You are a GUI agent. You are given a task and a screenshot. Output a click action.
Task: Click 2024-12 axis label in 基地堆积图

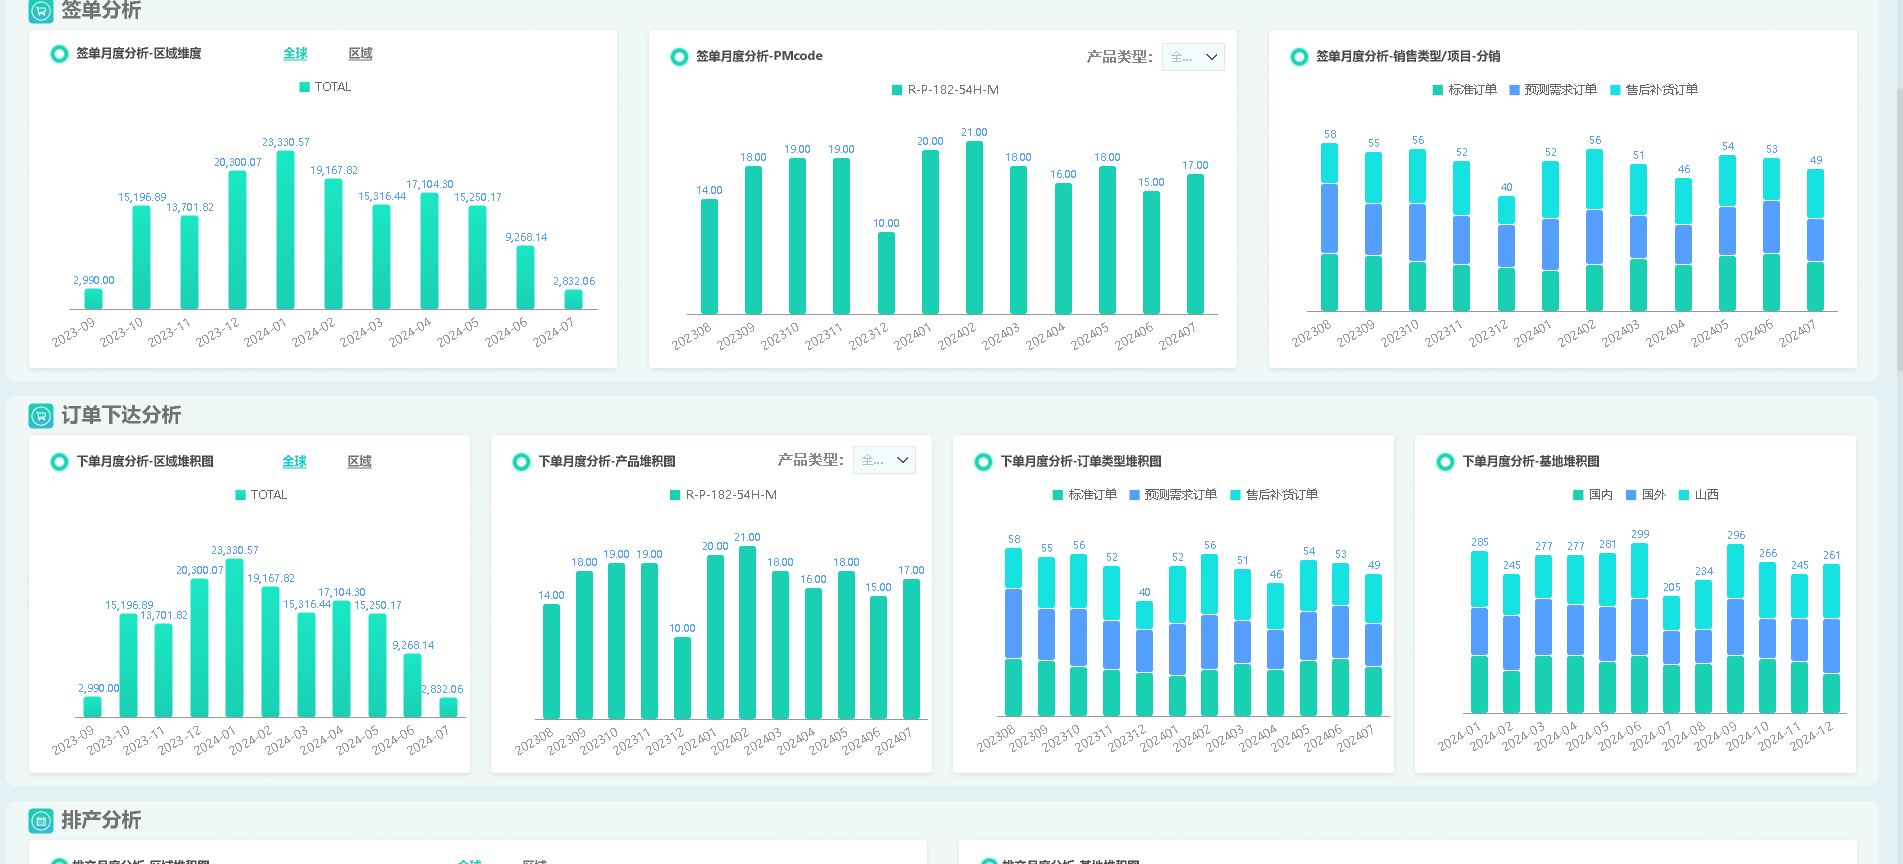click(1811, 736)
